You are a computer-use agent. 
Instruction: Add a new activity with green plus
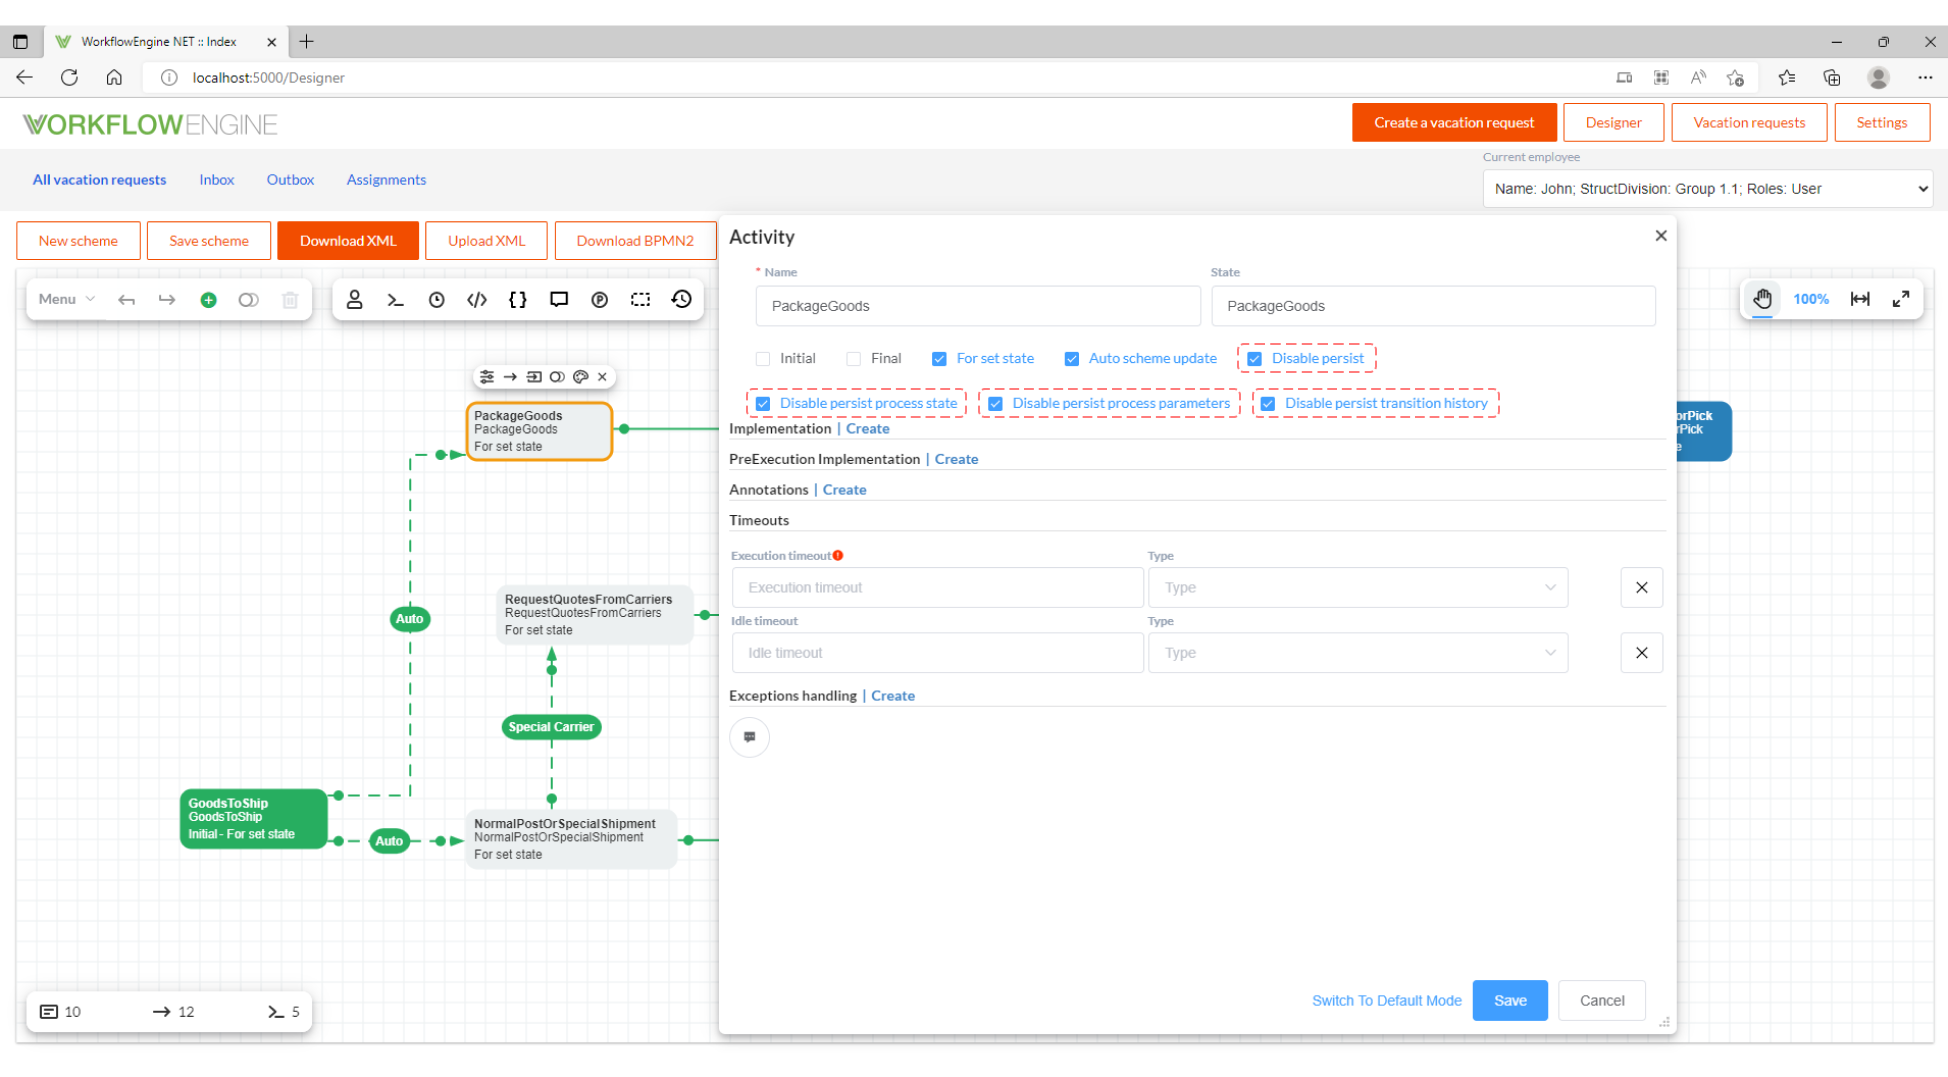coord(208,300)
